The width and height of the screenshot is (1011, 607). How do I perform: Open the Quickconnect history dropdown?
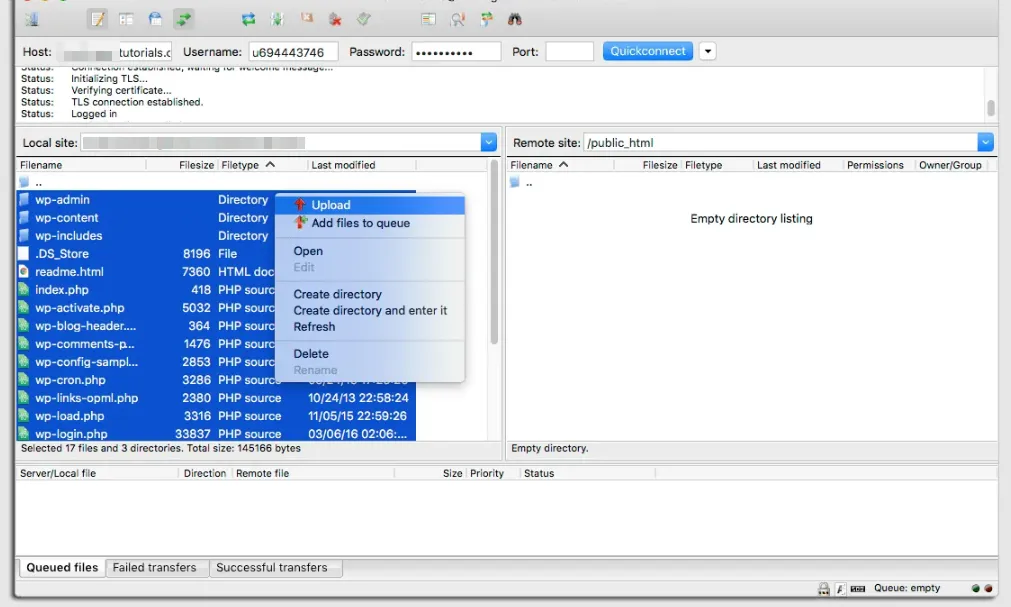(x=707, y=51)
